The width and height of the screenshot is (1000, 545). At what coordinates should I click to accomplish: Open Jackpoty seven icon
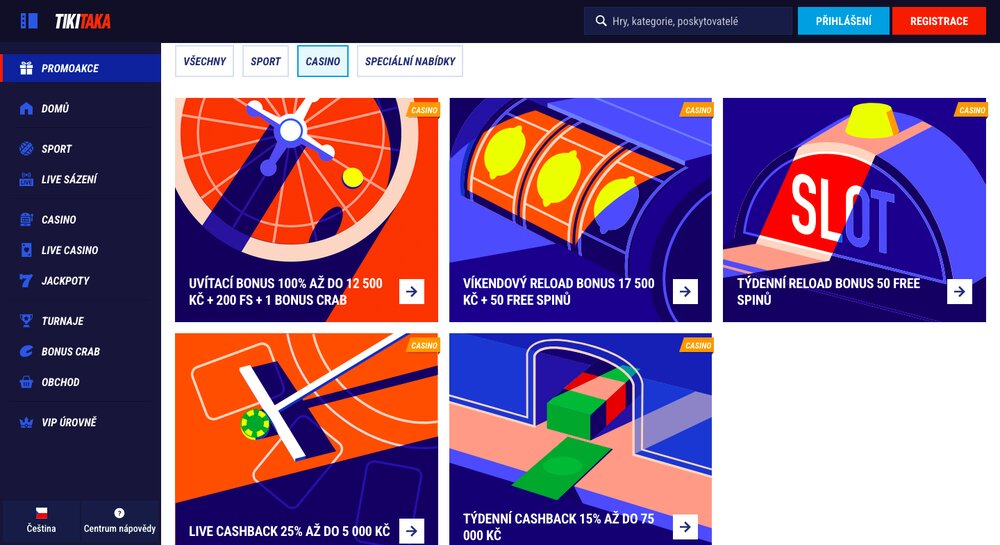(x=26, y=280)
